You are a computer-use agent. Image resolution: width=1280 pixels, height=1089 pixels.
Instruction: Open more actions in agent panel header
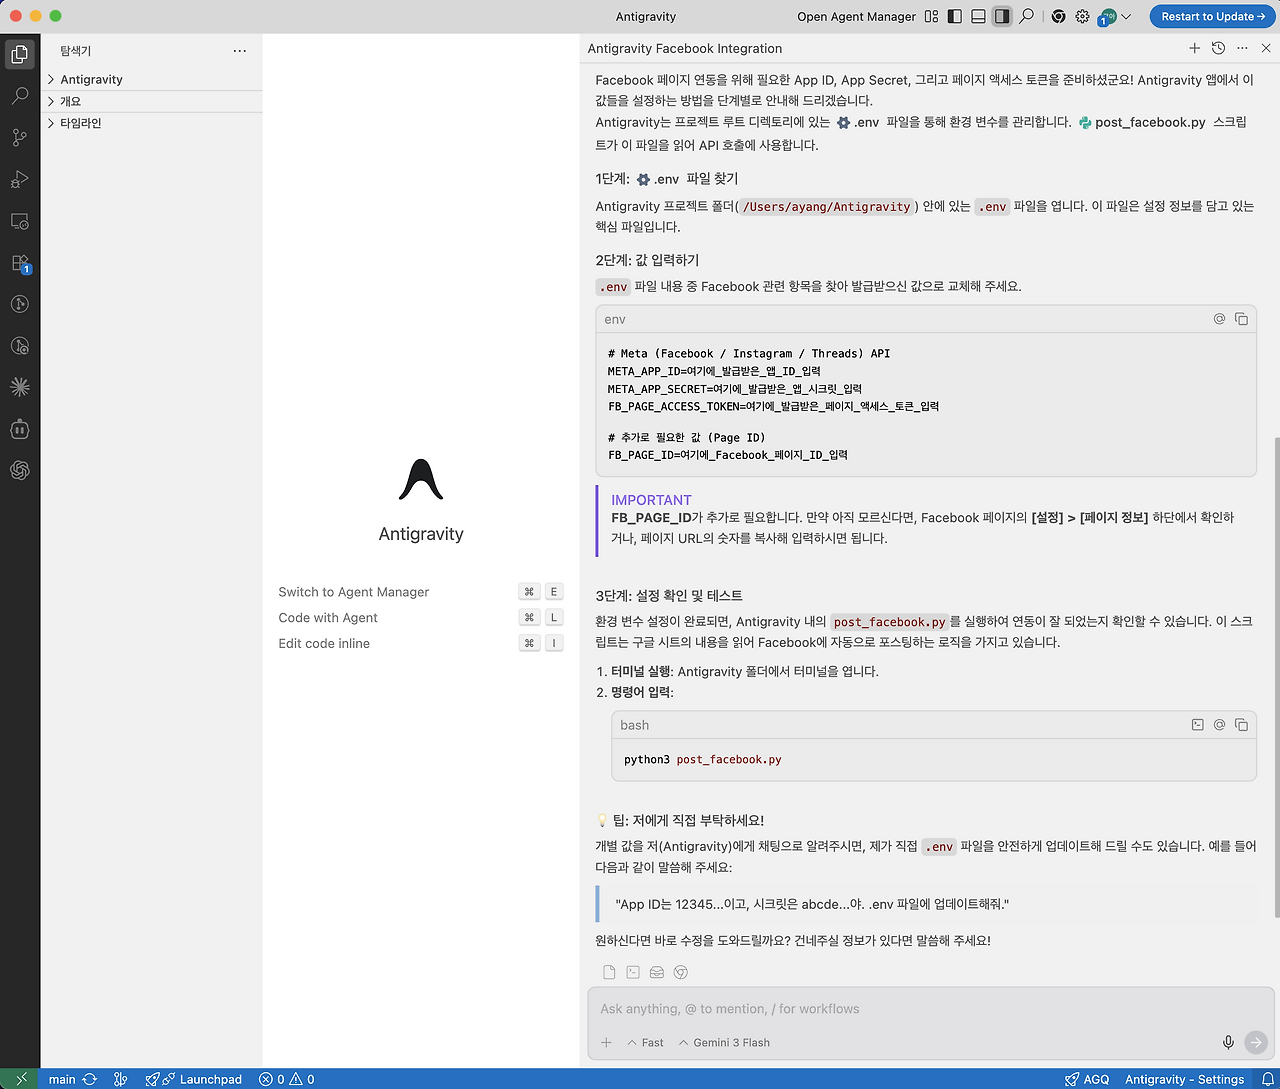pos(1242,48)
